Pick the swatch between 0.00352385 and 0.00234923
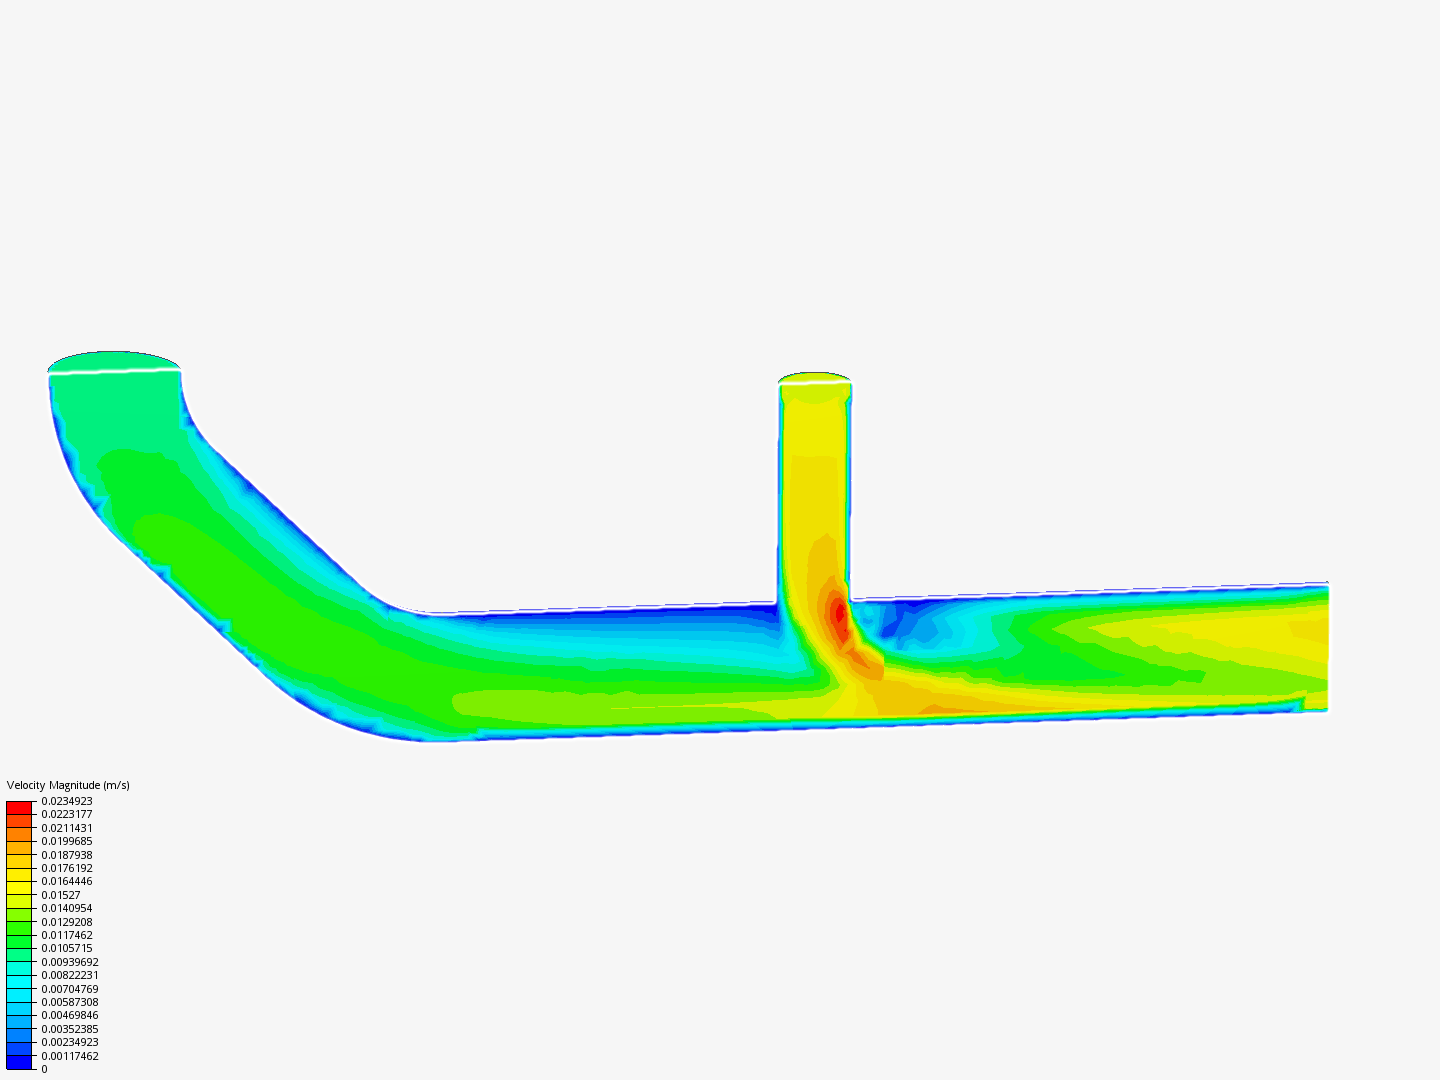Screen dimensions: 1440x1080 (19, 1036)
